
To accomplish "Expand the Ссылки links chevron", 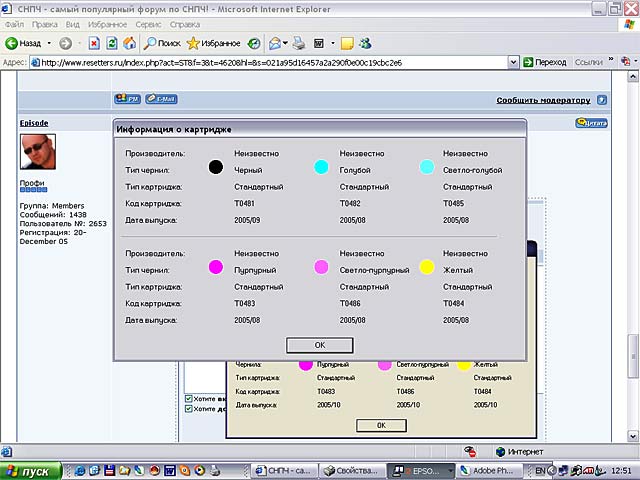I will (x=611, y=60).
